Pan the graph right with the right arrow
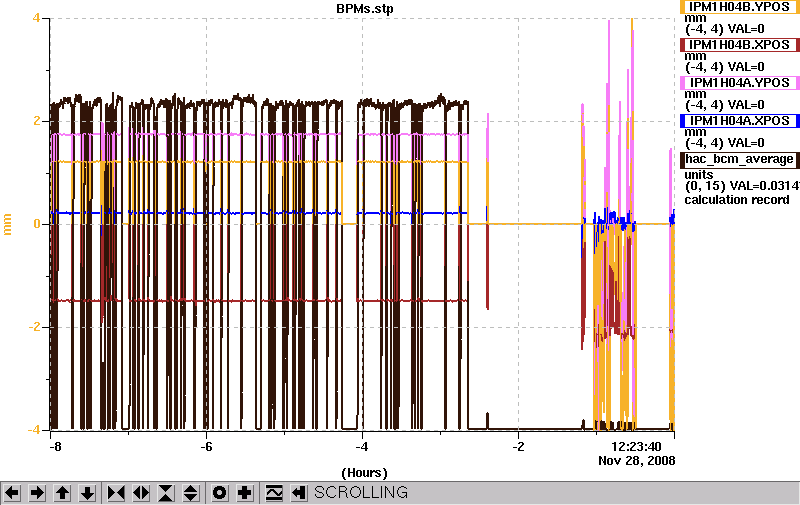Image resolution: width=800 pixels, height=505 pixels. [37, 493]
